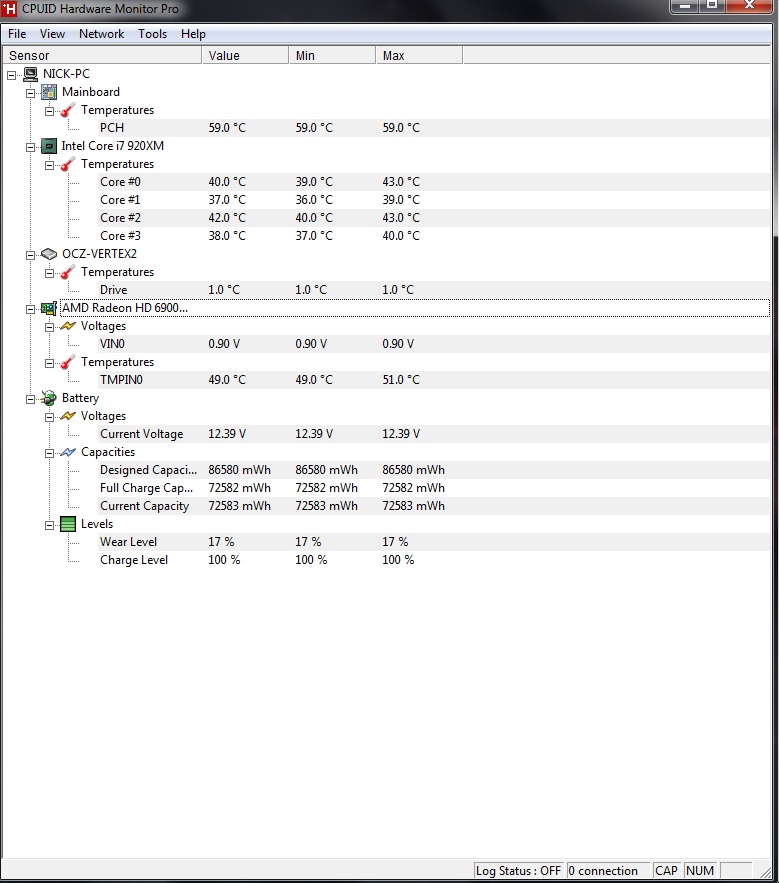
Task: Collapse the AMD Radeon Temperatures section
Action: point(50,363)
